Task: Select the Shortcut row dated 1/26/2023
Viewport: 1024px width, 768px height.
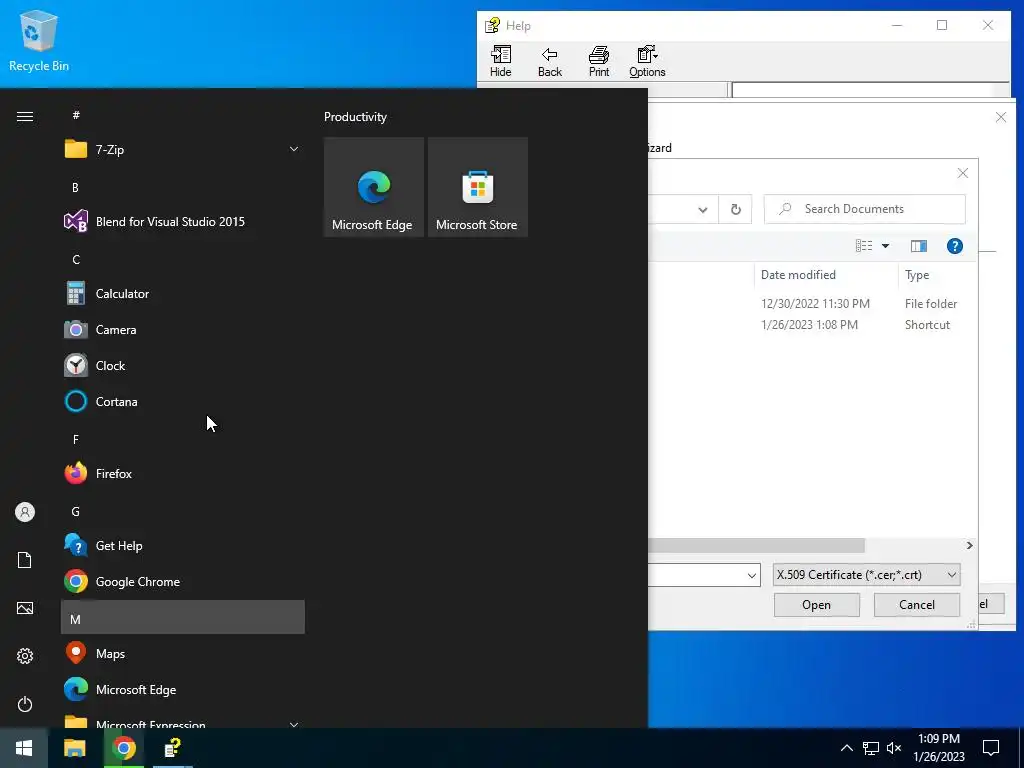Action: 813,325
